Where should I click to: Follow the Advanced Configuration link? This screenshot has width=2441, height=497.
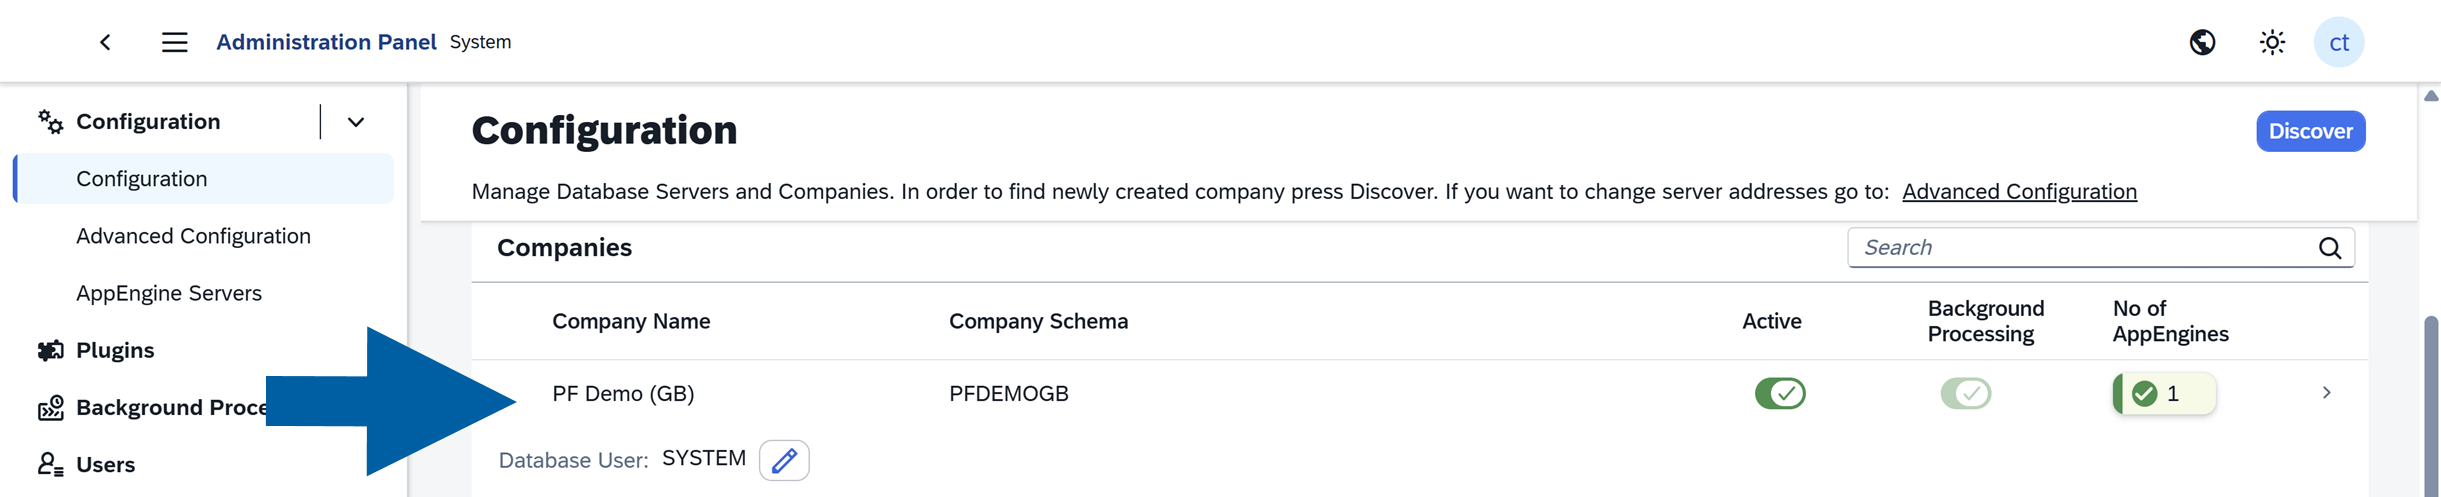point(2019,191)
